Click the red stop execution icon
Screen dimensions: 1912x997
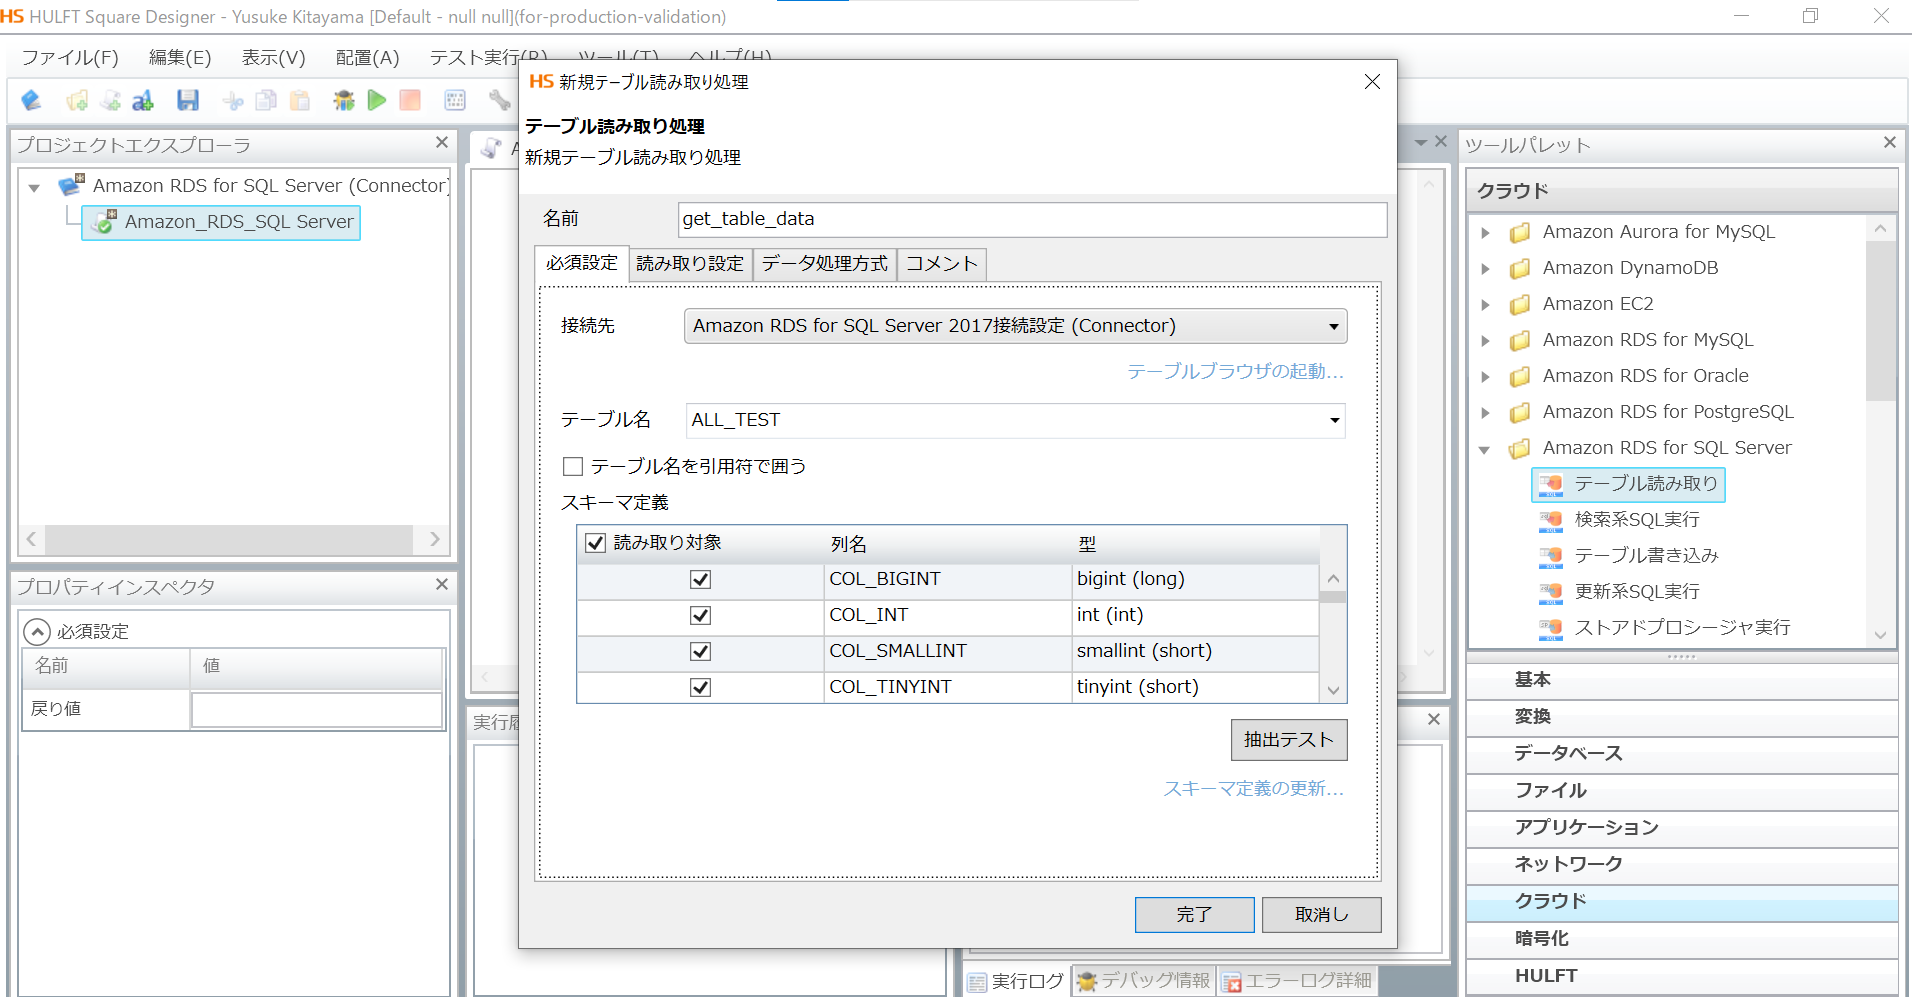(410, 100)
